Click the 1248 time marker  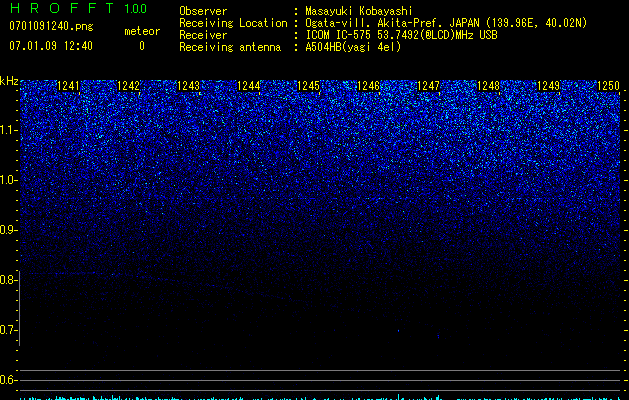(489, 86)
